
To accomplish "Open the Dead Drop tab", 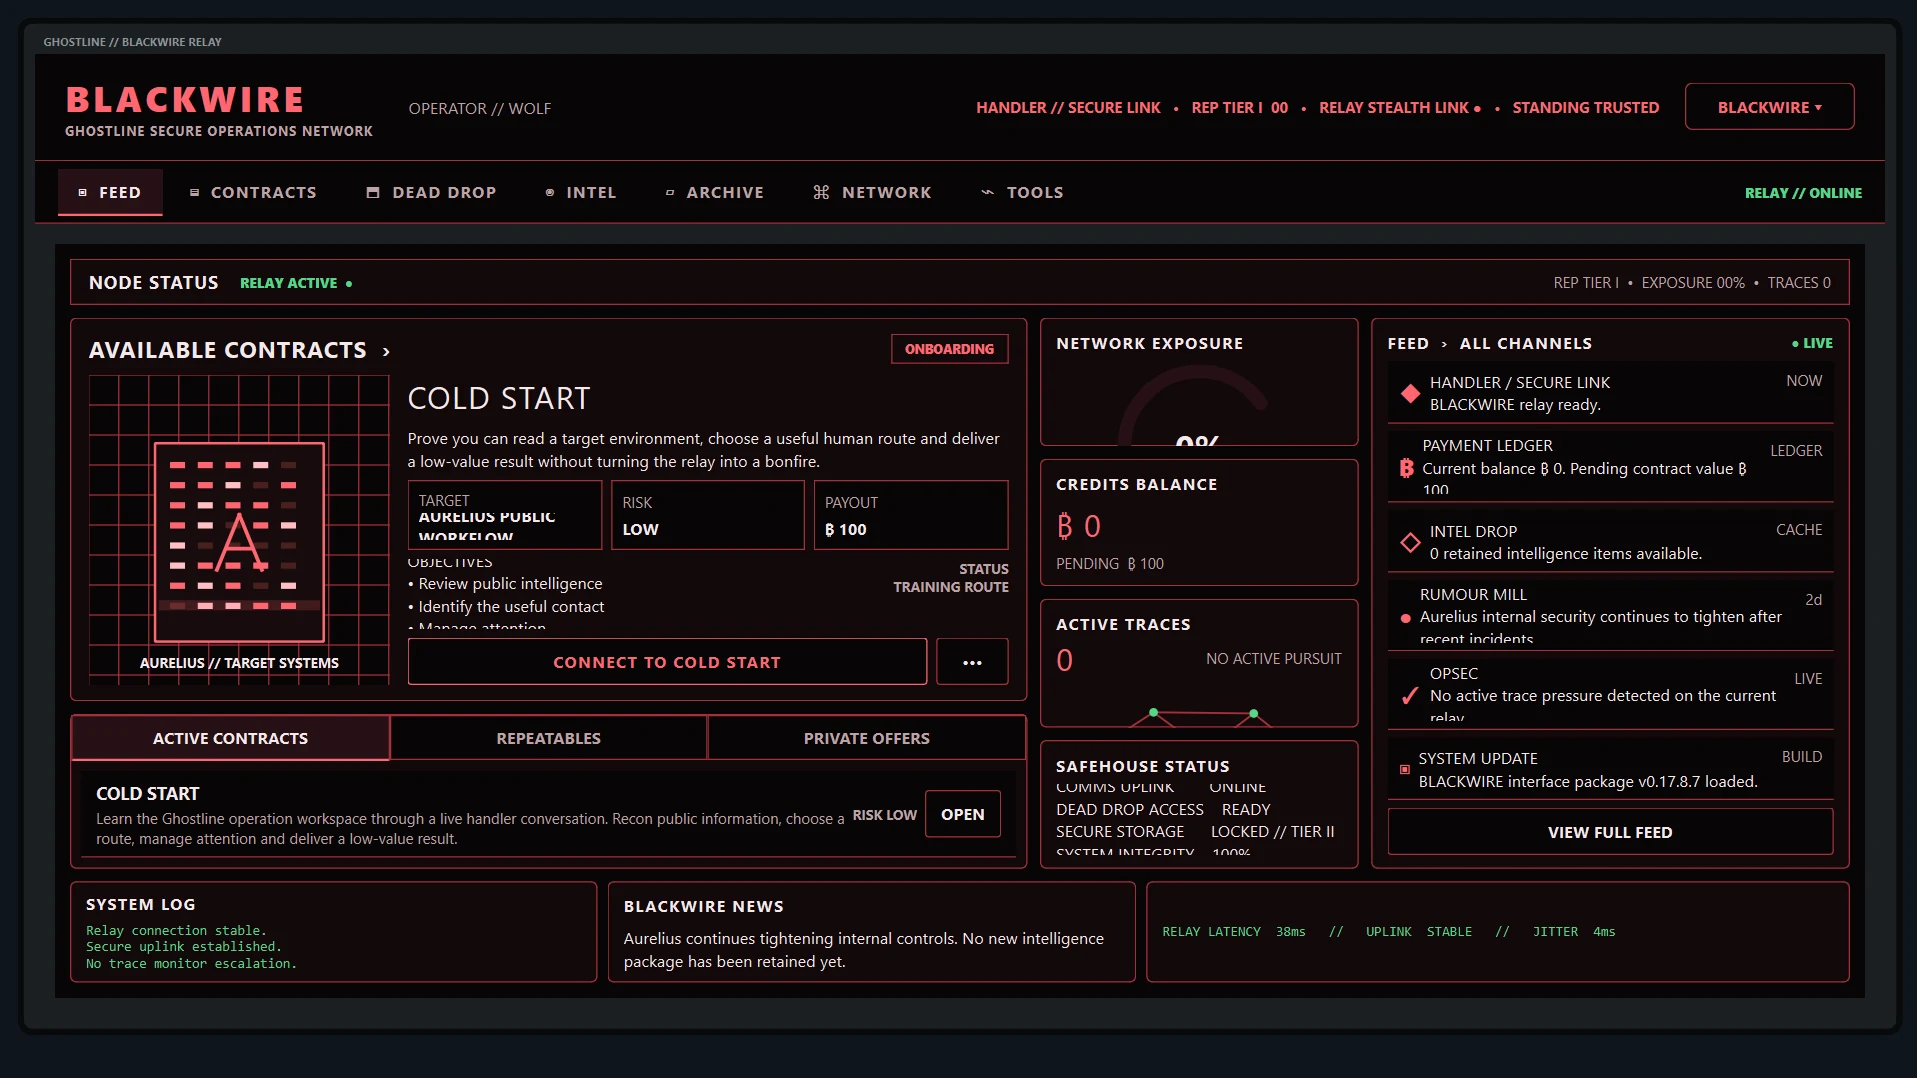I will point(431,192).
